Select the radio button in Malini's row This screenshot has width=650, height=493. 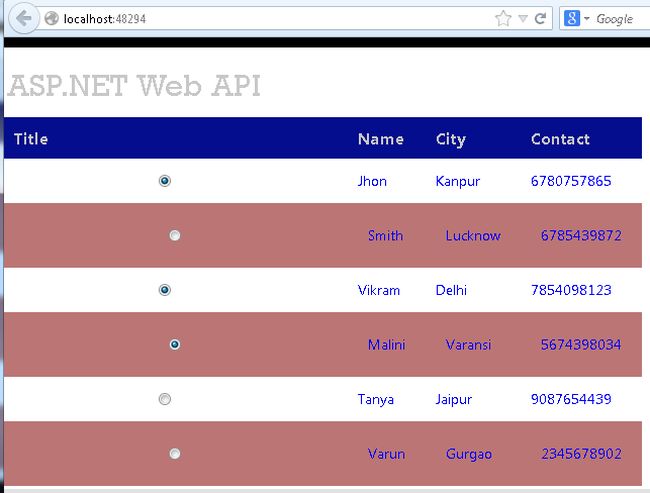tap(175, 345)
